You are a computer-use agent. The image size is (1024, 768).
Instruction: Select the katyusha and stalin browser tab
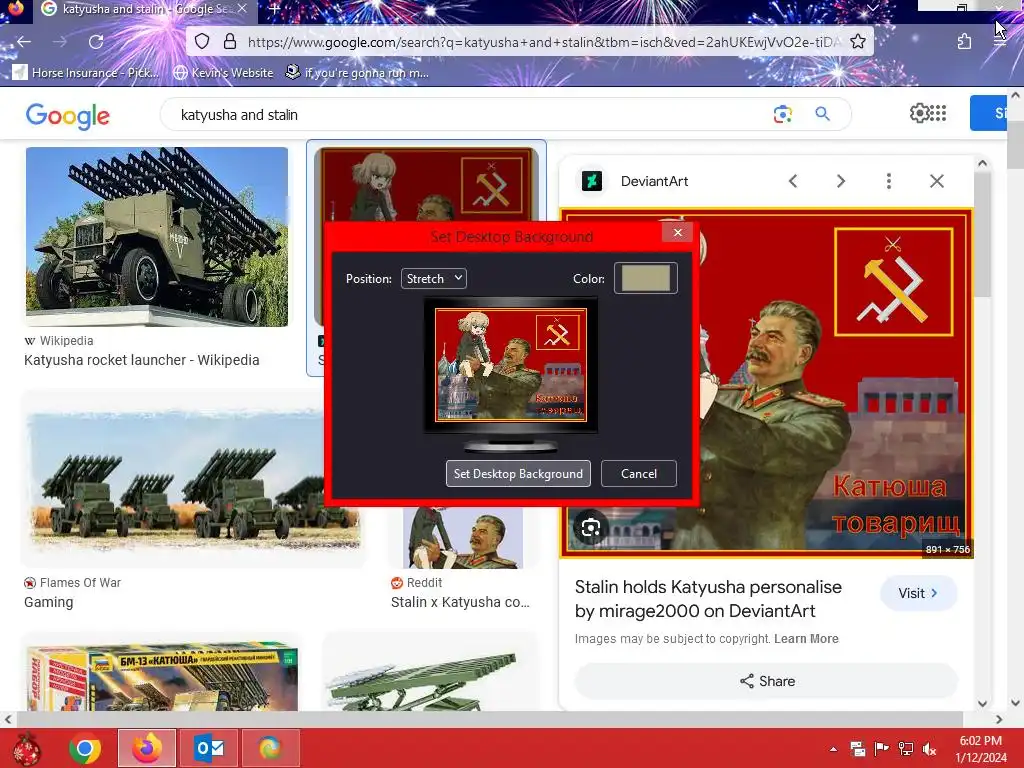(145, 9)
